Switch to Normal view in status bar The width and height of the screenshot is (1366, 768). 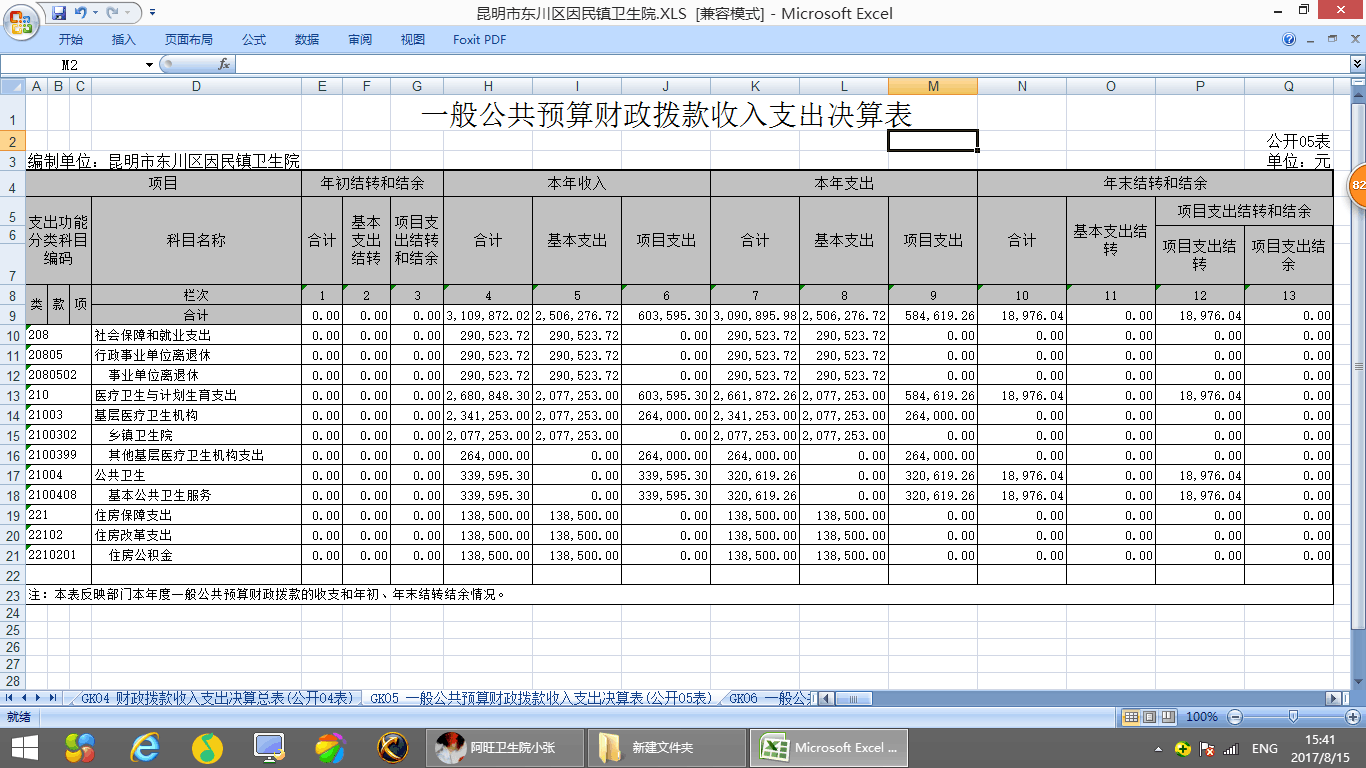click(1131, 717)
